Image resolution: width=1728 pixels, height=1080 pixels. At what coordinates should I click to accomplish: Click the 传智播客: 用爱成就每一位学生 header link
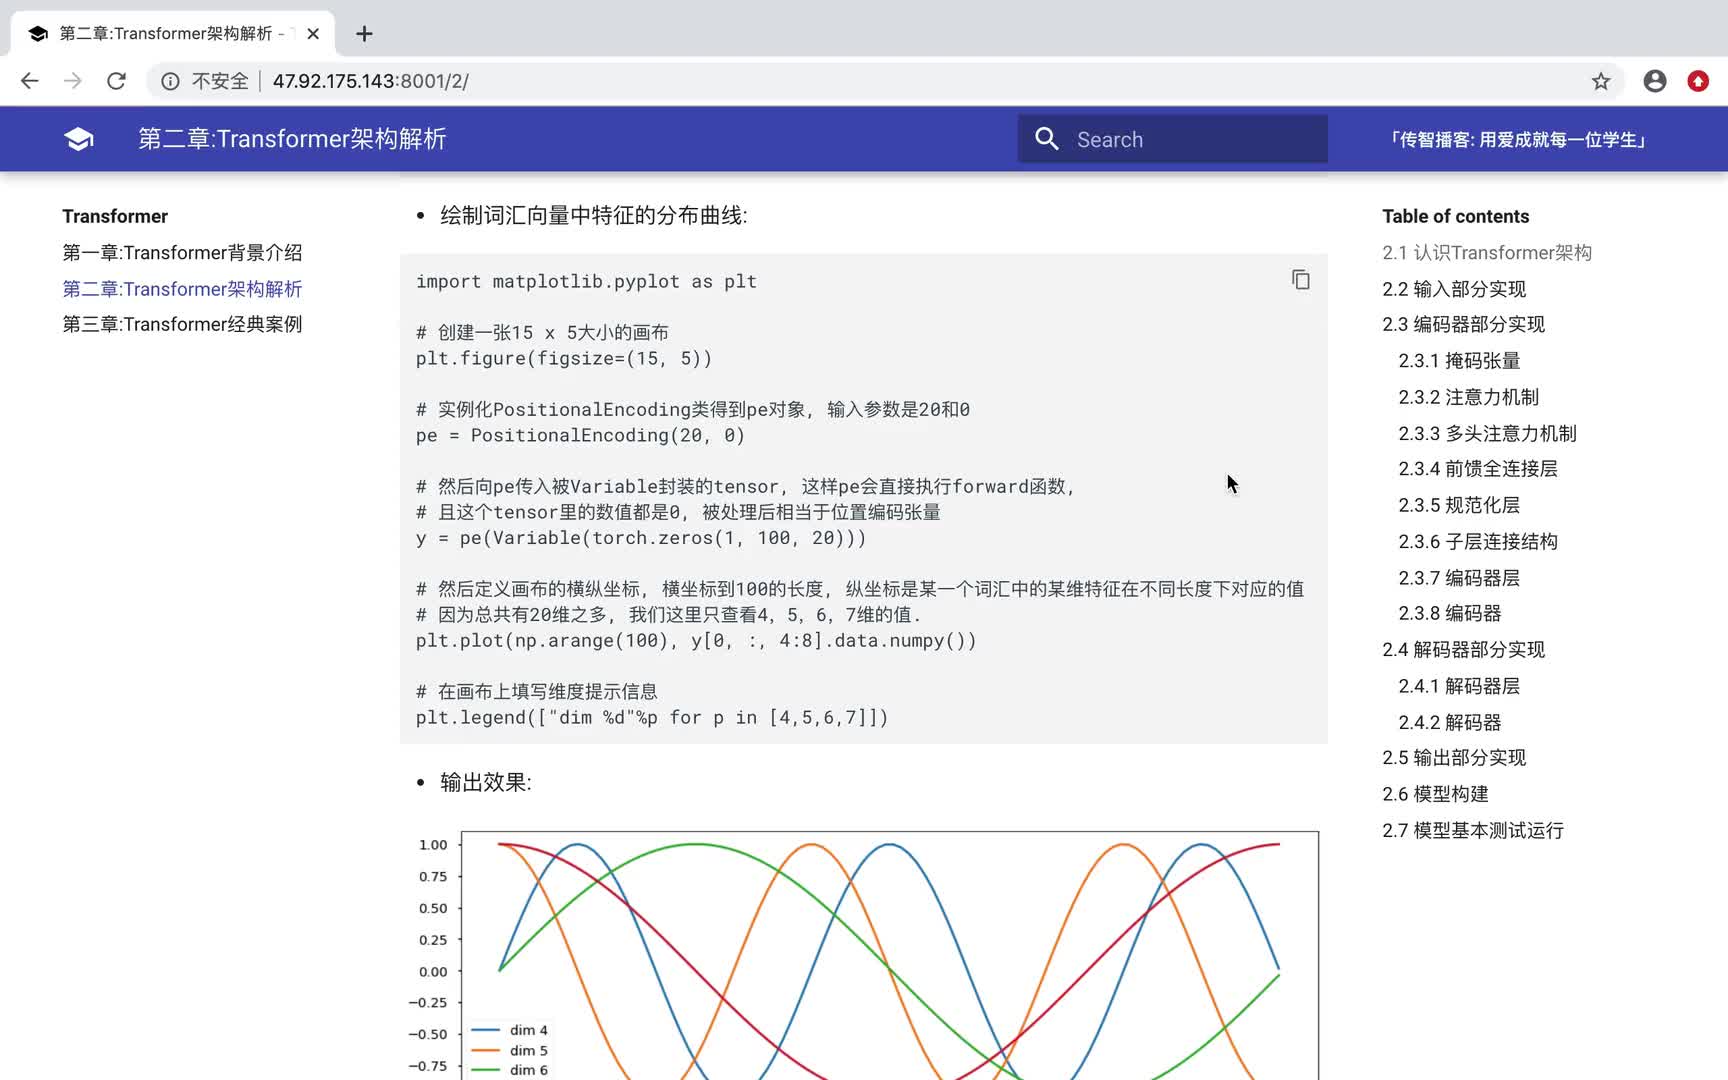pos(1517,140)
